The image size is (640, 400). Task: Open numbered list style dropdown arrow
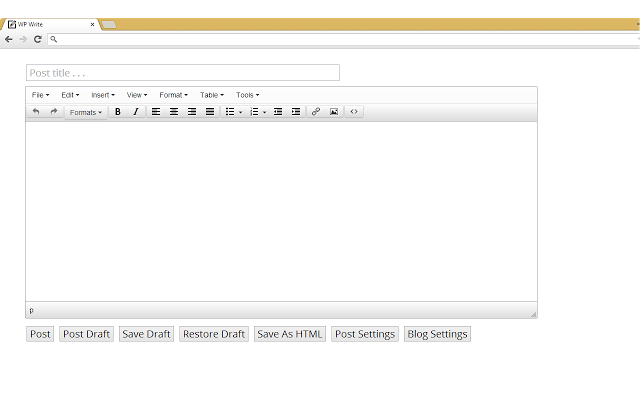tap(264, 112)
